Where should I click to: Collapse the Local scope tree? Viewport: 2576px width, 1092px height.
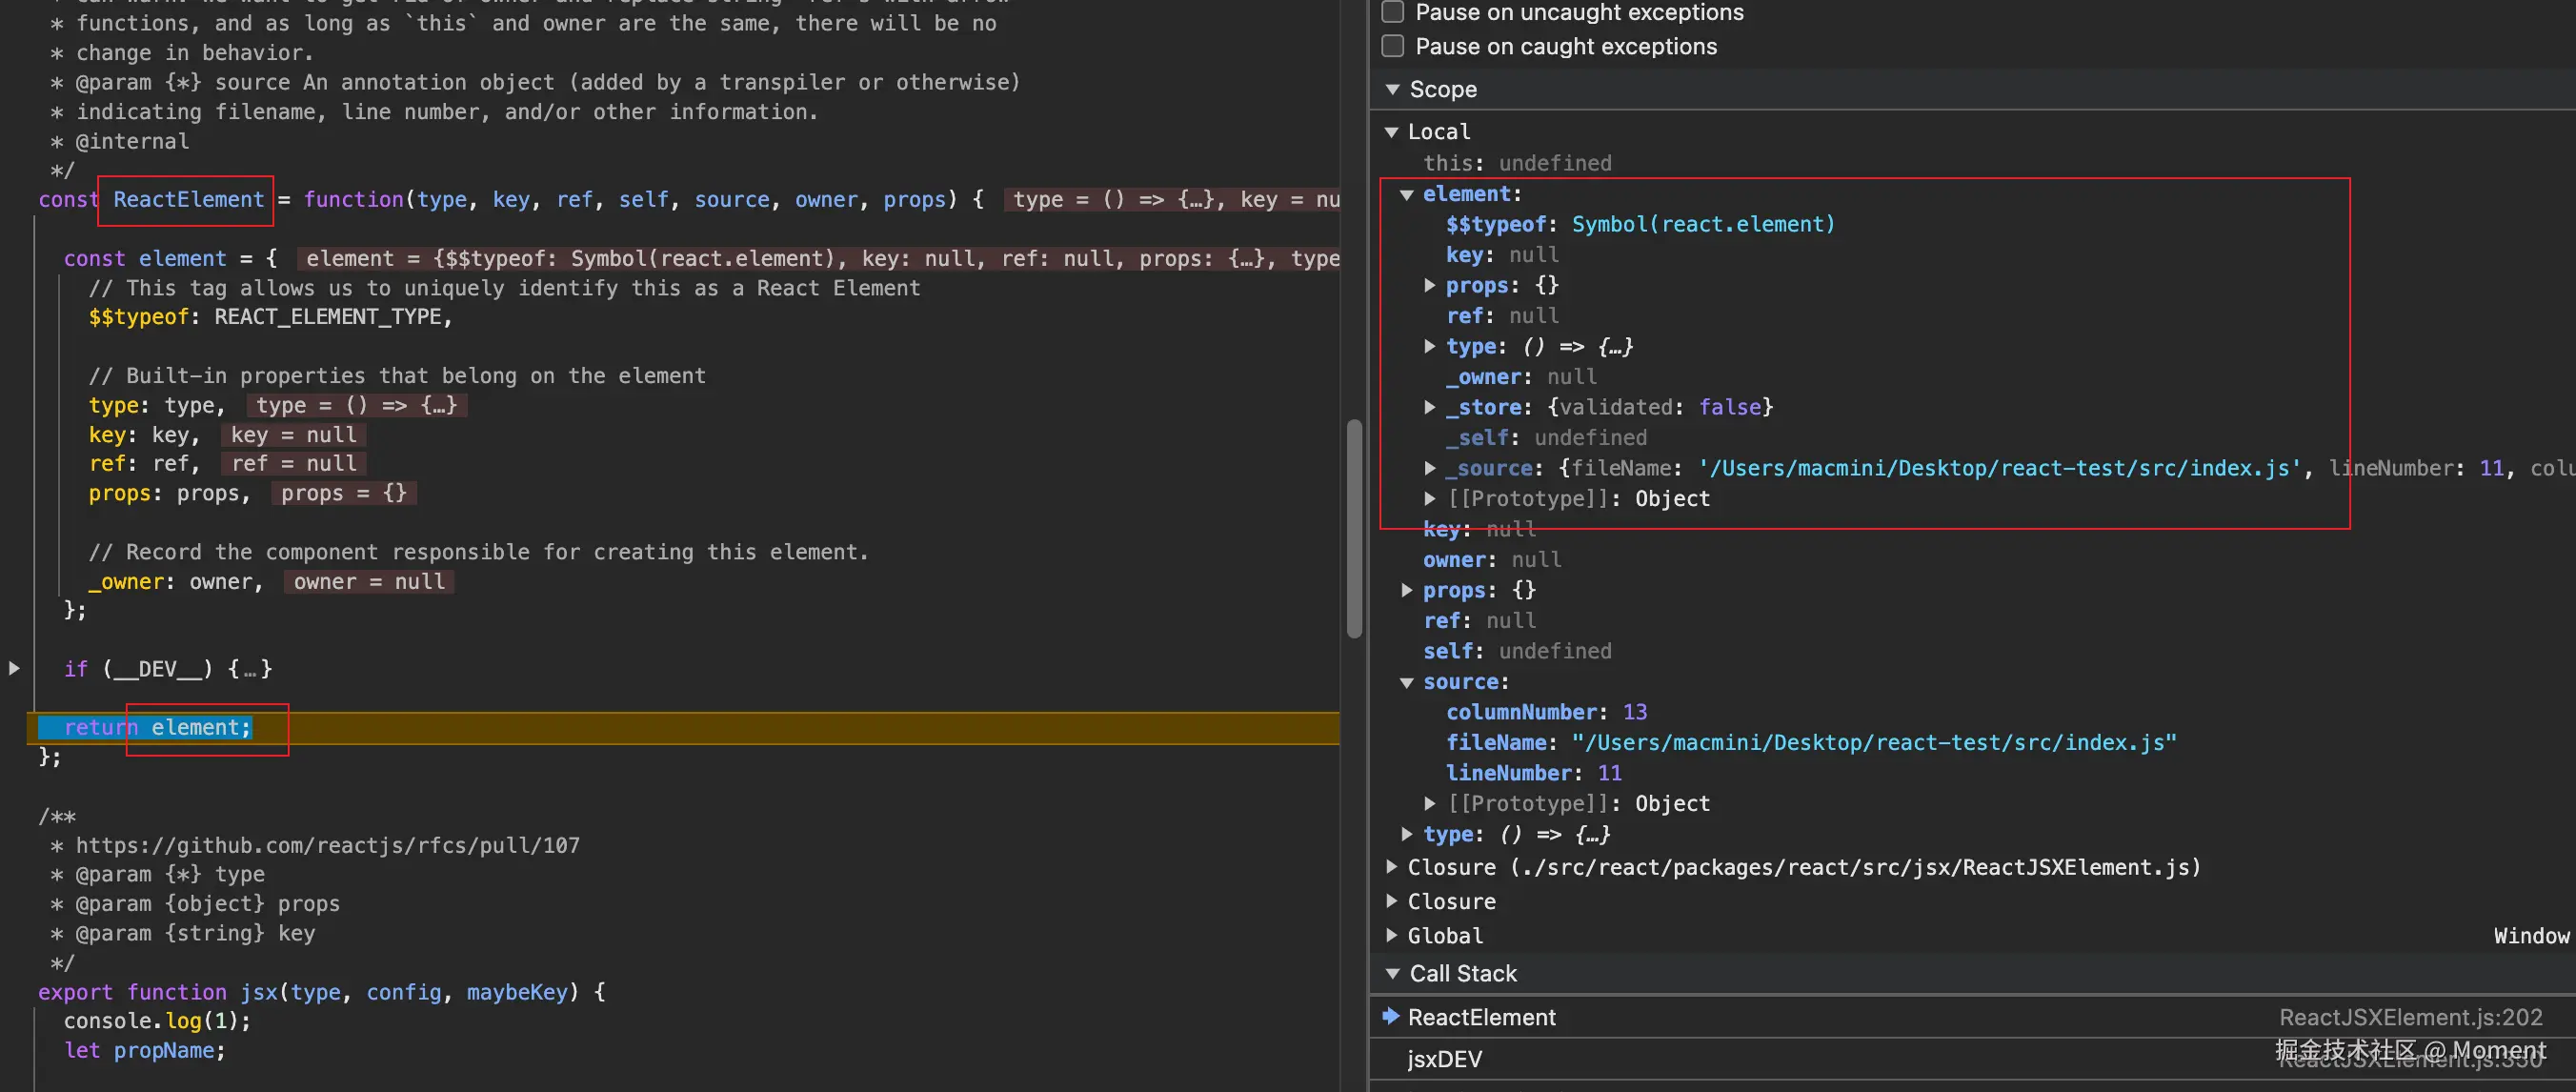click(1391, 132)
